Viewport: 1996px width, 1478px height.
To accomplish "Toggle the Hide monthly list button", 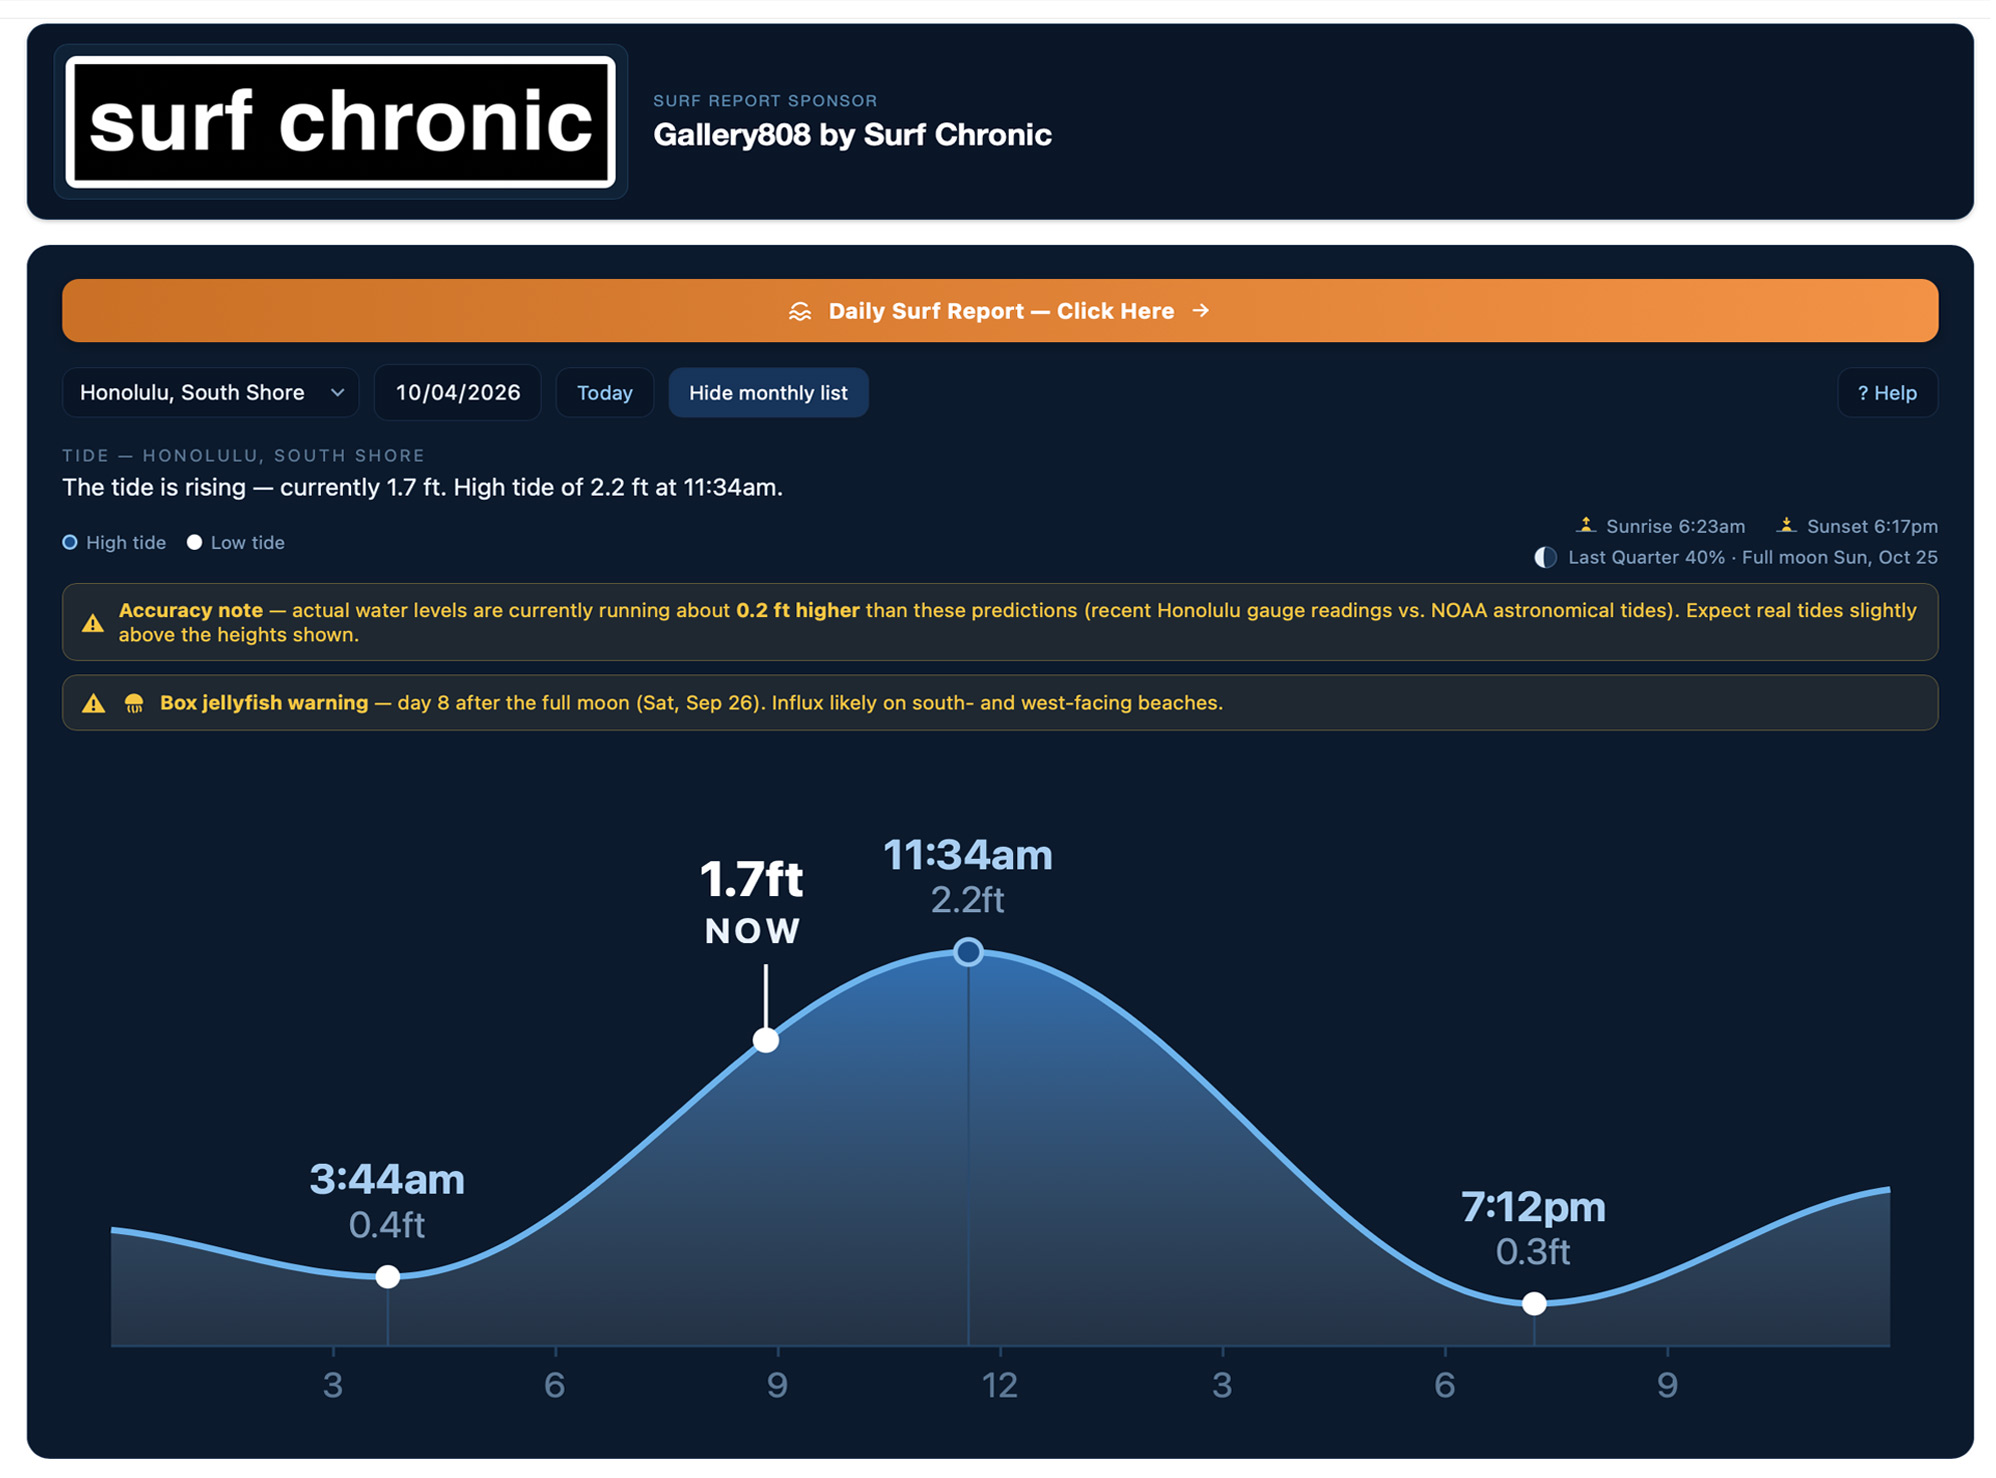I will click(768, 393).
